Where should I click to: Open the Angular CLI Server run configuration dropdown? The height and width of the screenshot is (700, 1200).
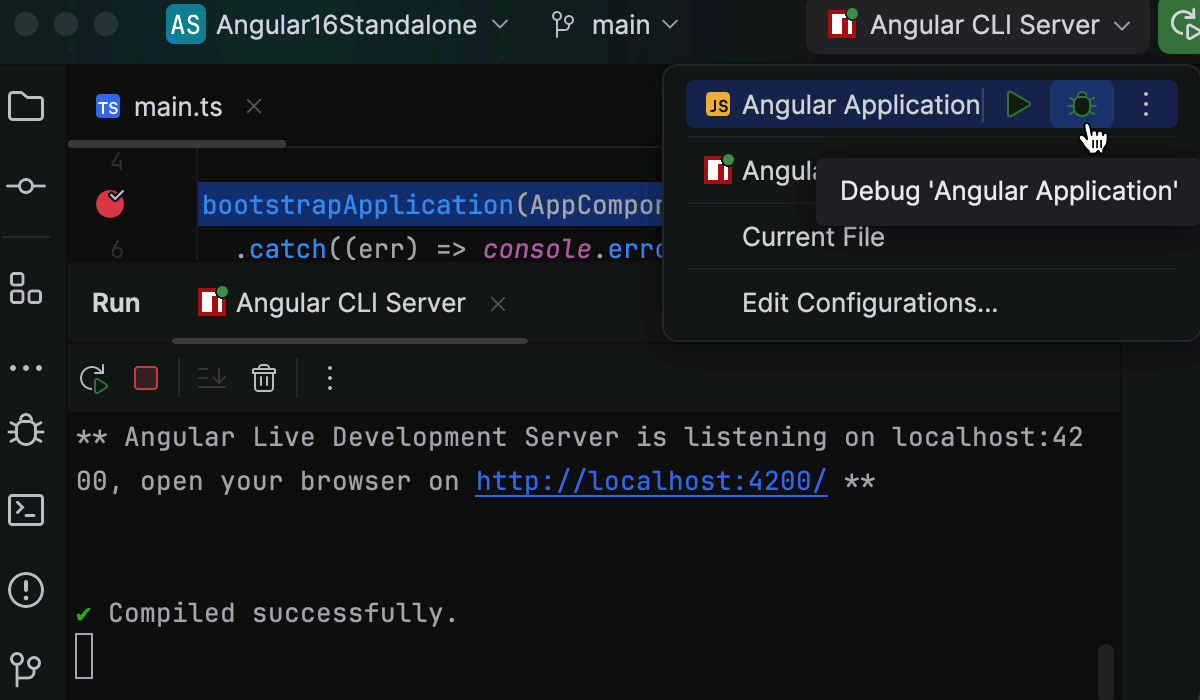click(977, 25)
